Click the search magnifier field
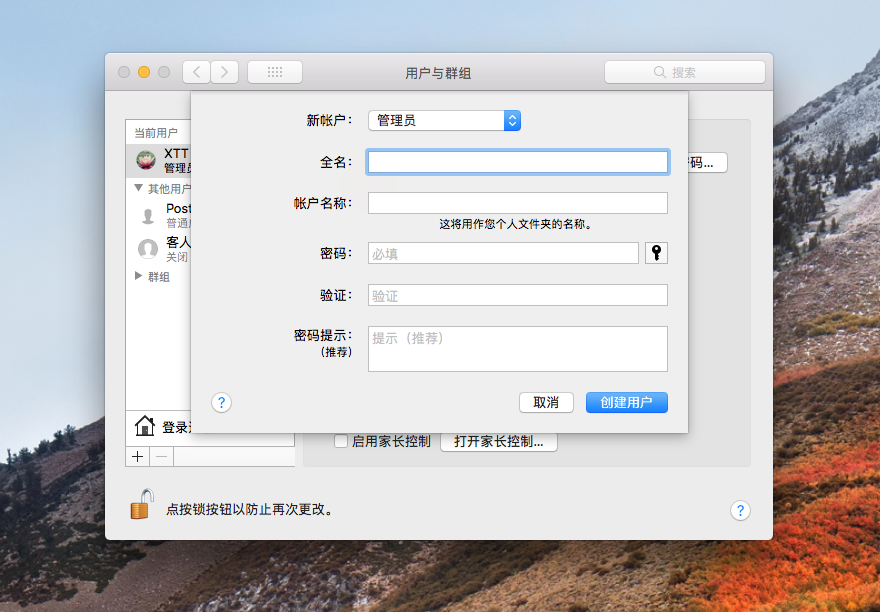The image size is (880, 612). point(685,72)
